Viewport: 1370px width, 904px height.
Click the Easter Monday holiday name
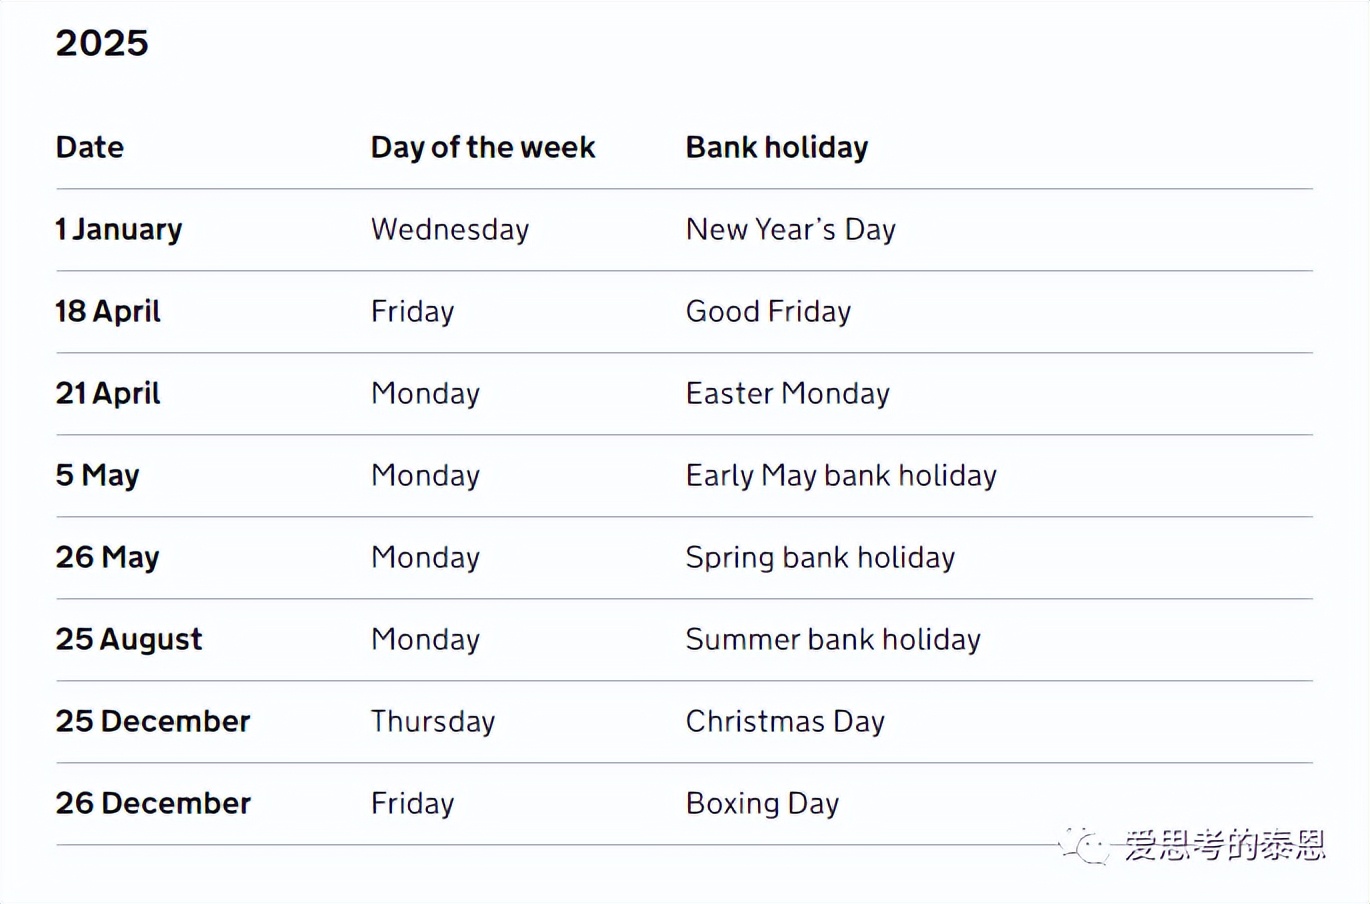point(788,393)
